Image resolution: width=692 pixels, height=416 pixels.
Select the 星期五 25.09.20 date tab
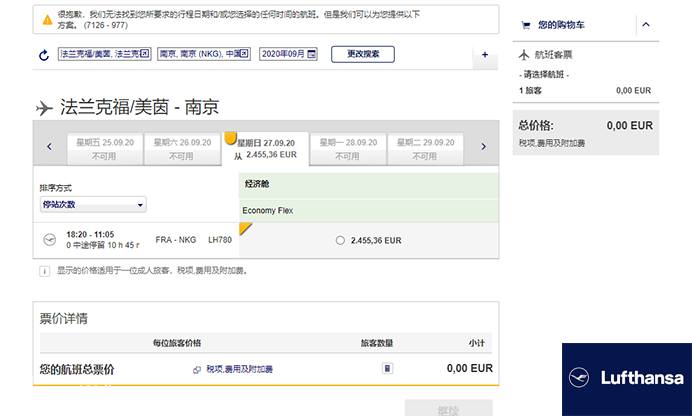(105, 149)
